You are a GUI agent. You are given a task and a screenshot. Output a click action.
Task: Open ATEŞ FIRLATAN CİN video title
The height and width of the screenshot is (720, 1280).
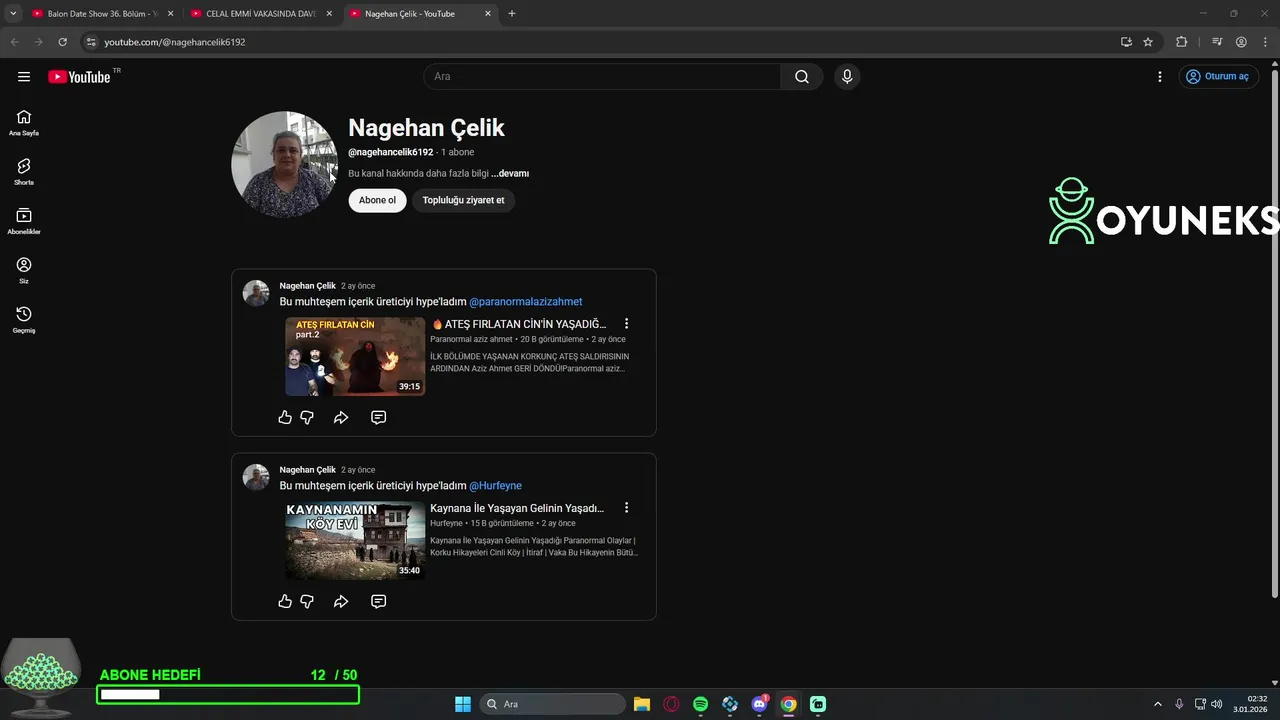point(519,324)
